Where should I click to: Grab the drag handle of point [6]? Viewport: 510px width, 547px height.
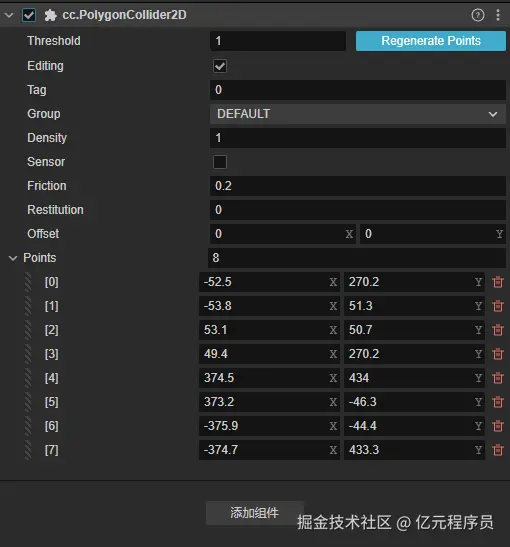[28, 426]
